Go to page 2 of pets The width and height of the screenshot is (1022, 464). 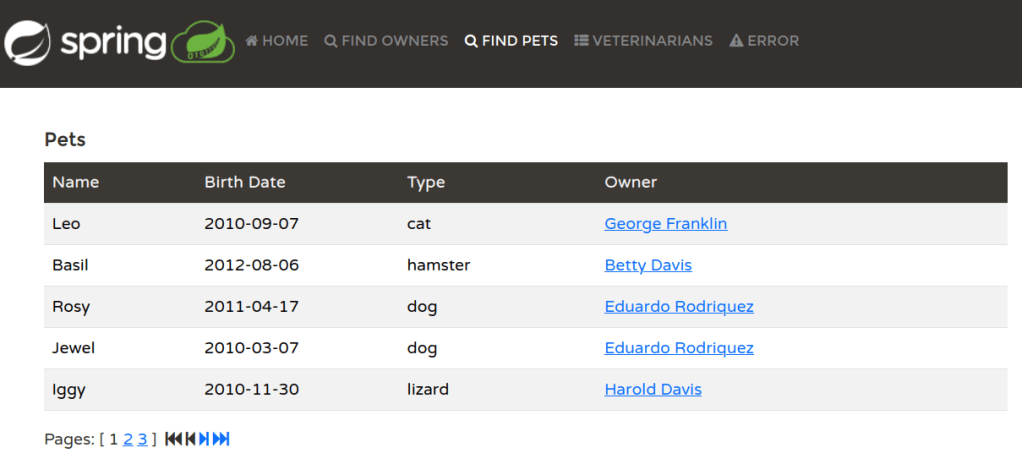pyautogui.click(x=128, y=439)
